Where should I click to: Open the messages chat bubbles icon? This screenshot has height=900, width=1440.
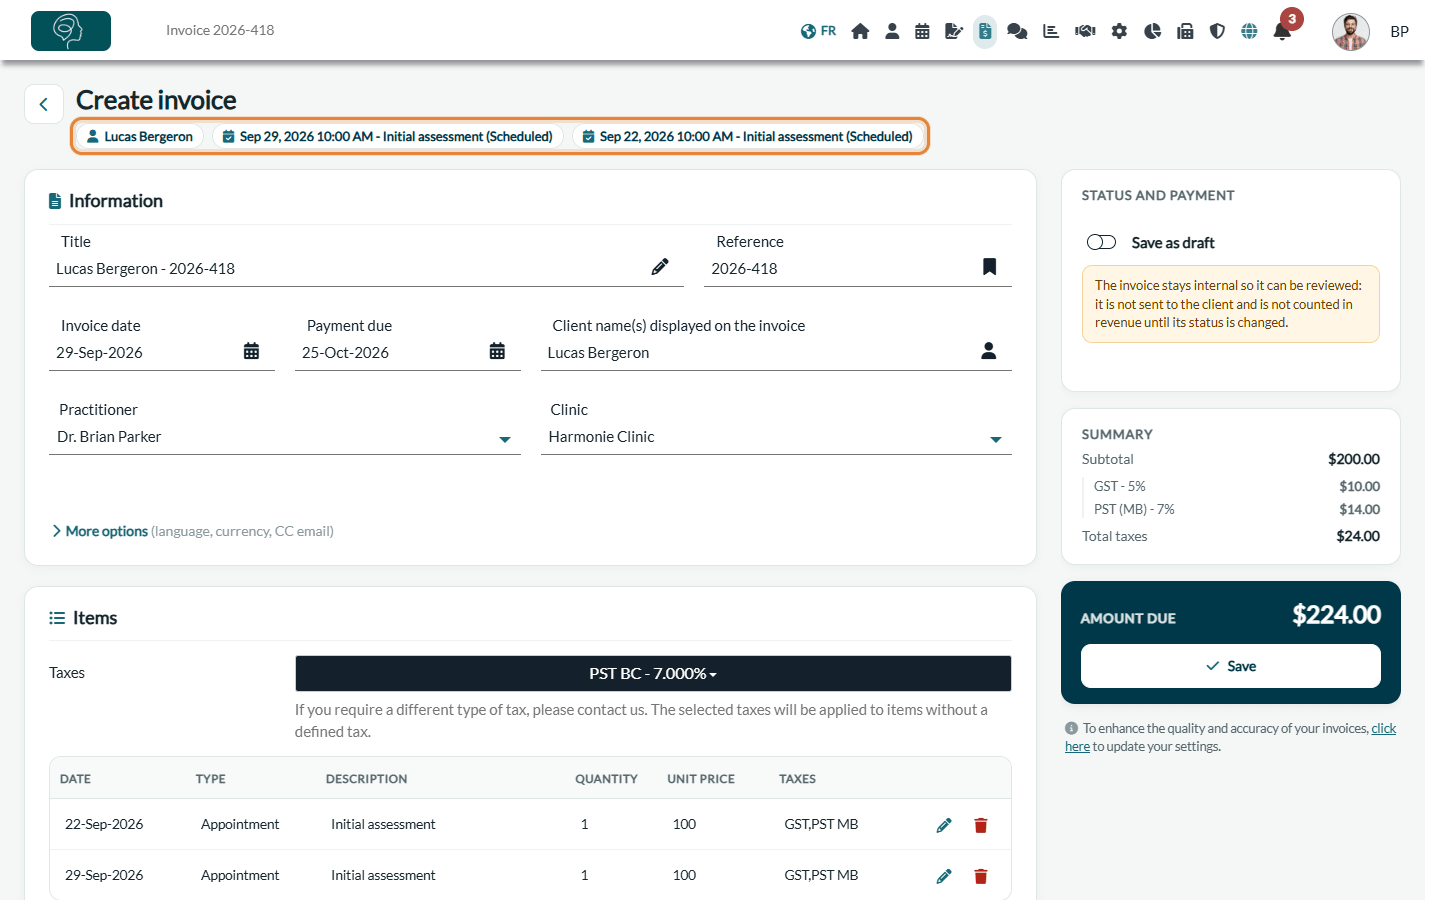tap(1017, 31)
